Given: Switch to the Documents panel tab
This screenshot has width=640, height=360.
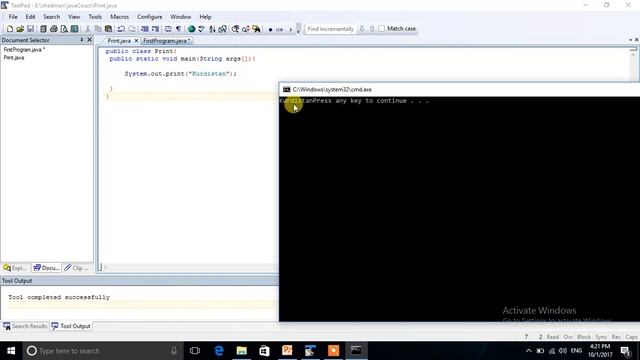Looking at the screenshot, I should point(46,268).
